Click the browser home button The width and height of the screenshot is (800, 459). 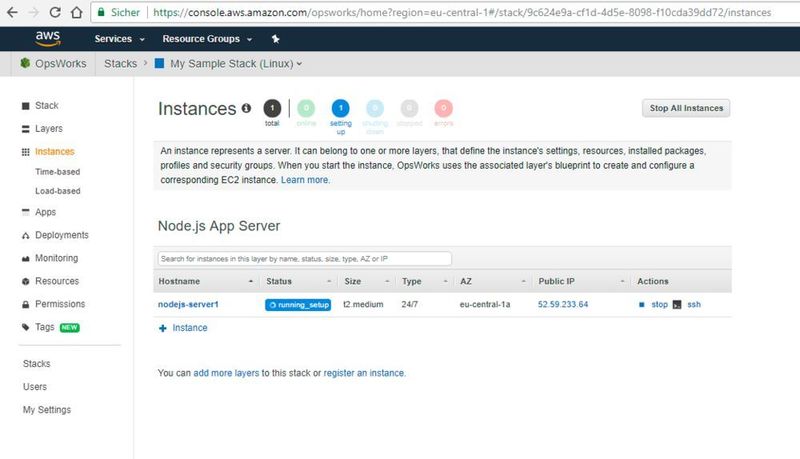pyautogui.click(x=77, y=12)
